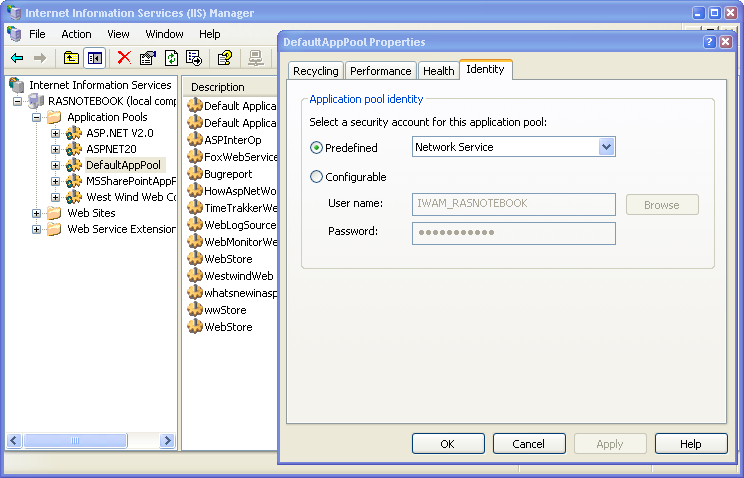
Task: Click the tree pane horizontal scrollbar thumb
Action: [x=75, y=441]
